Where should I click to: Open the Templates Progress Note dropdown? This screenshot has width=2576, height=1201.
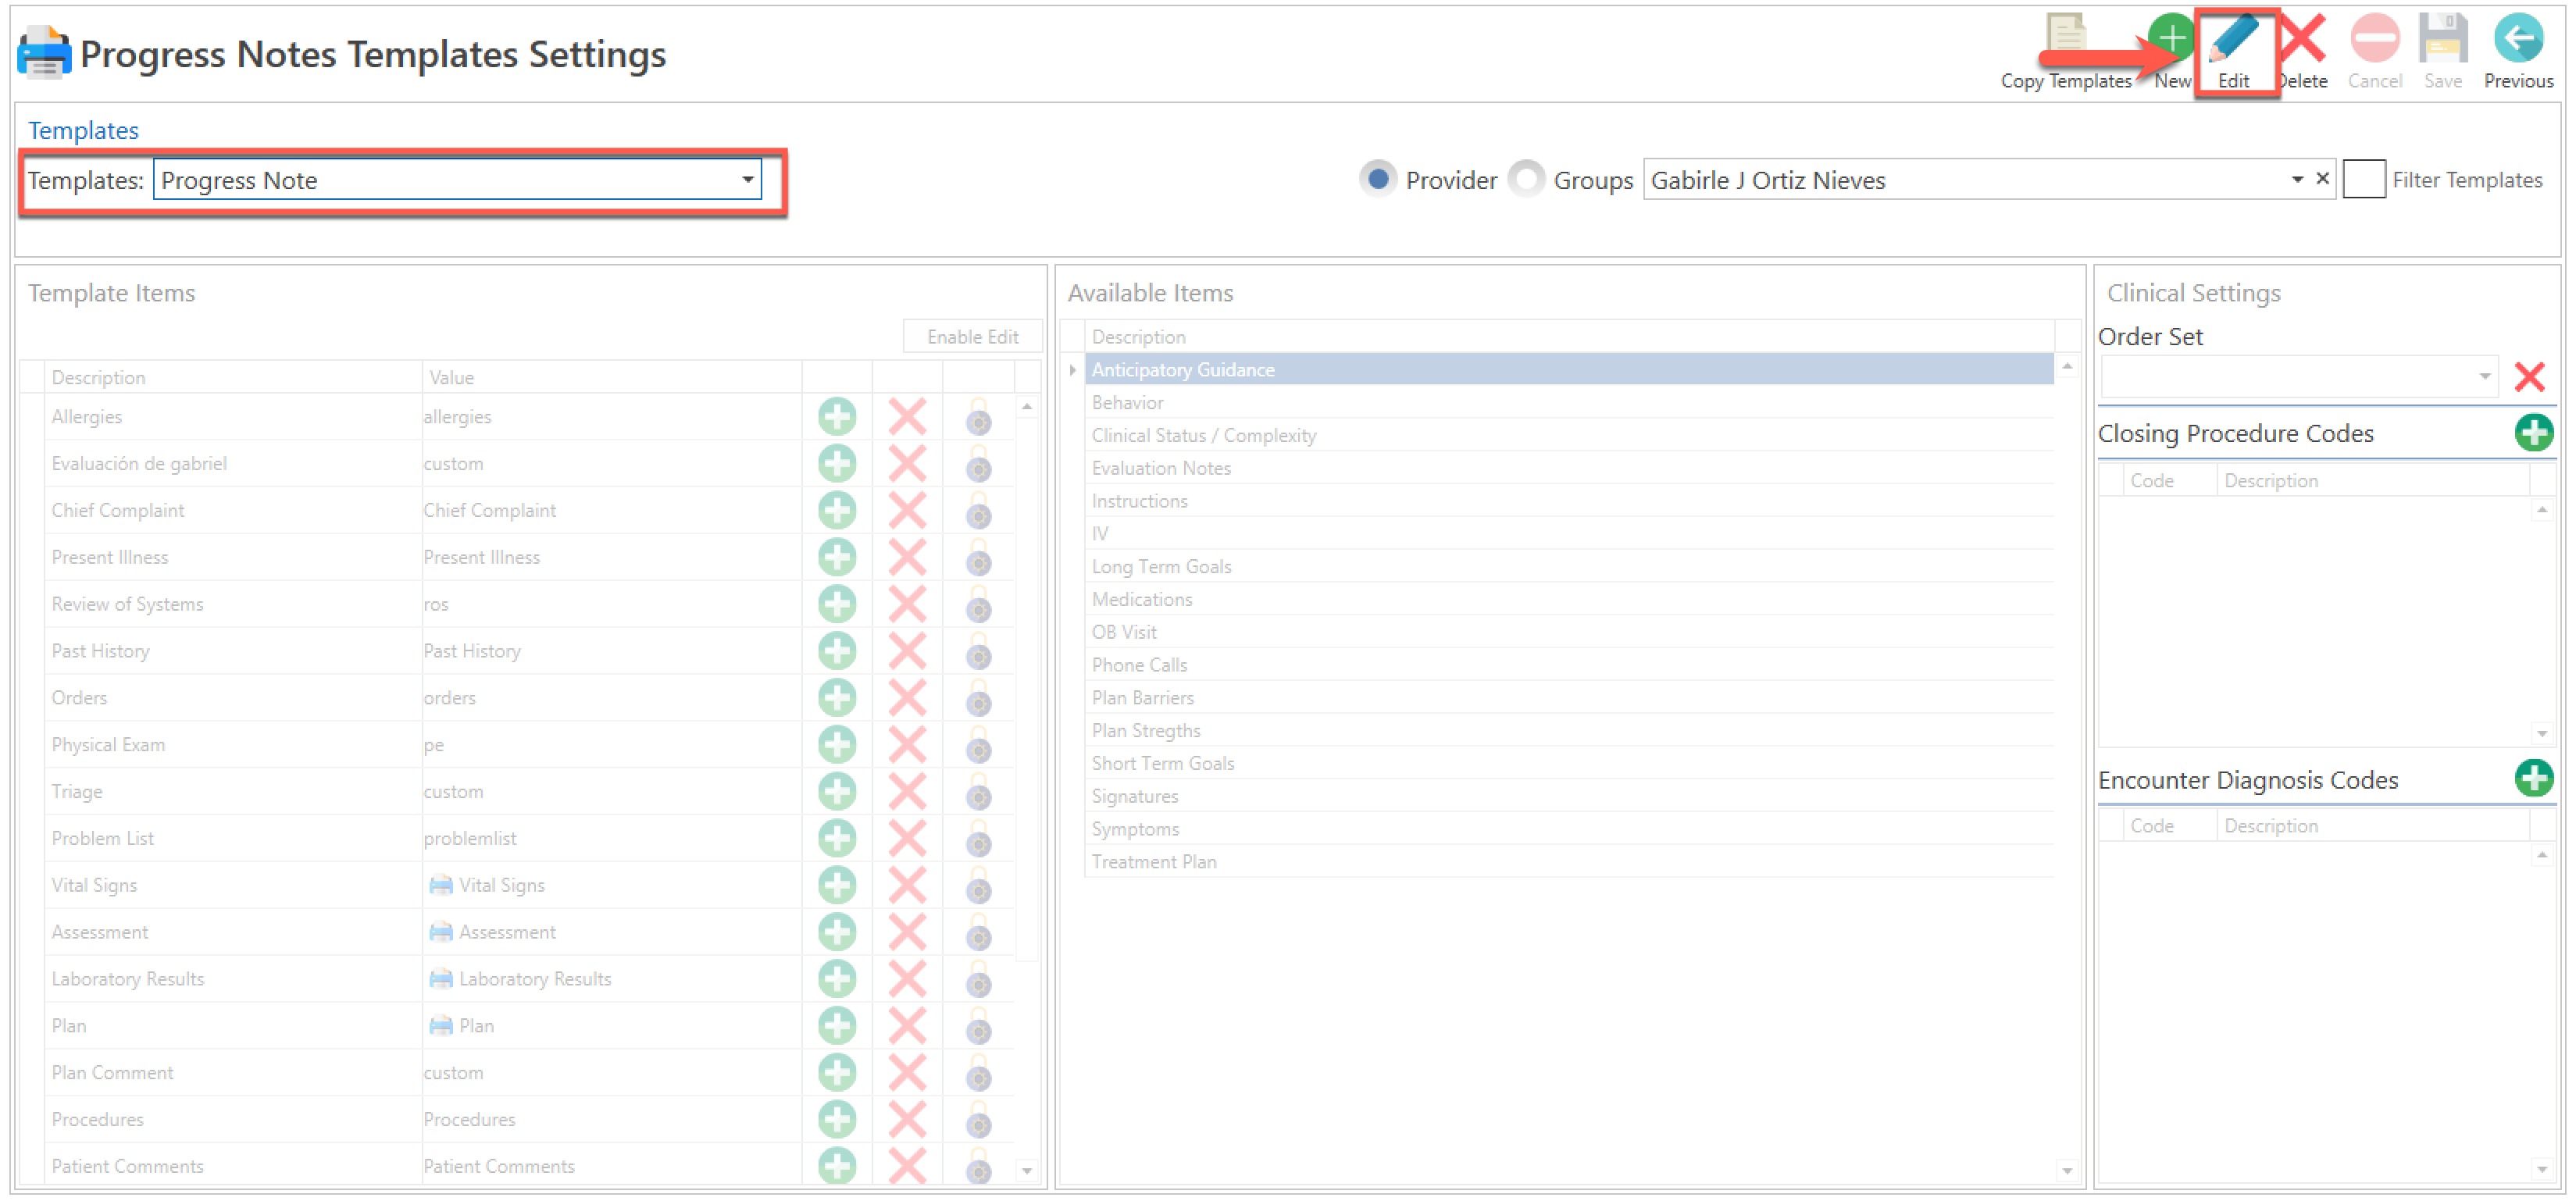click(747, 180)
